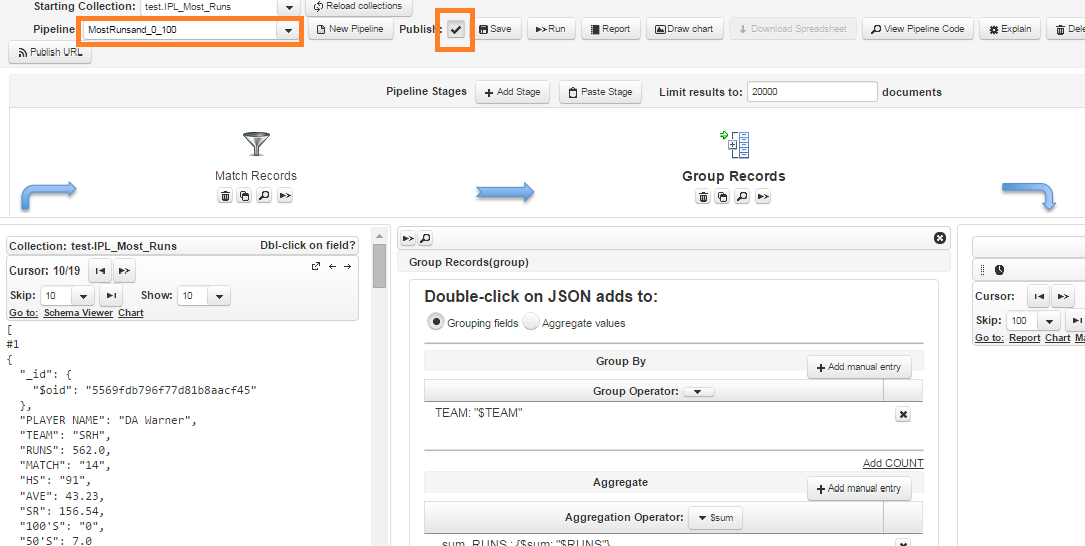This screenshot has width=1085, height=546.
Task: Delete the Match Records stage via trash icon
Action: coord(225,196)
